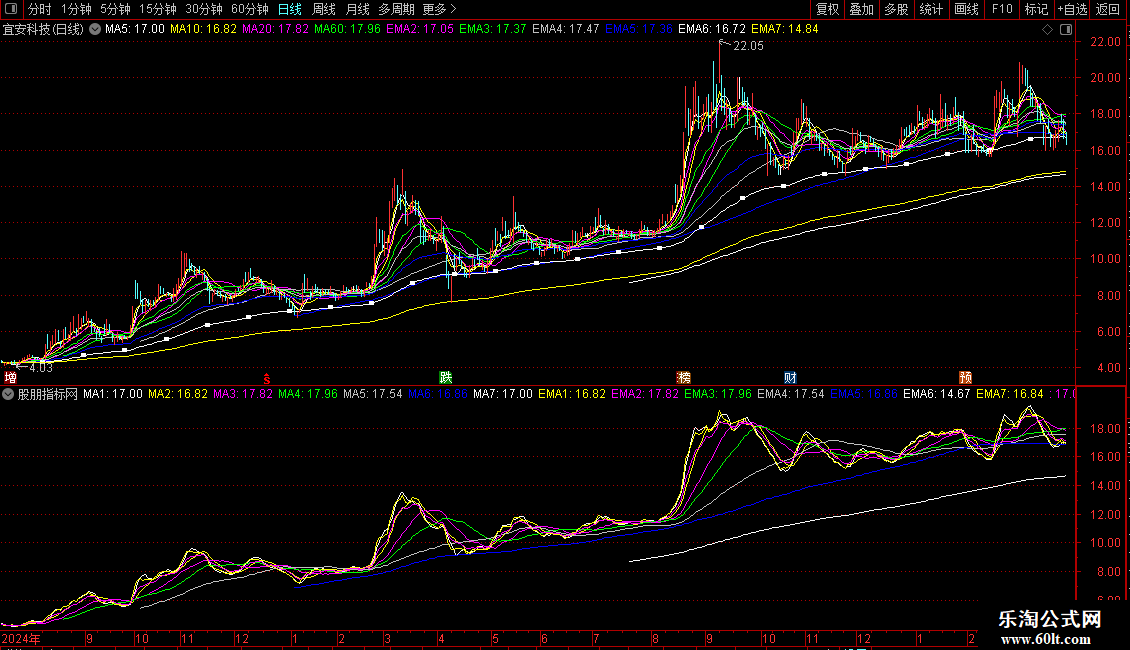
Task: Select the MA60: 17.96 label
Action: click(x=347, y=29)
